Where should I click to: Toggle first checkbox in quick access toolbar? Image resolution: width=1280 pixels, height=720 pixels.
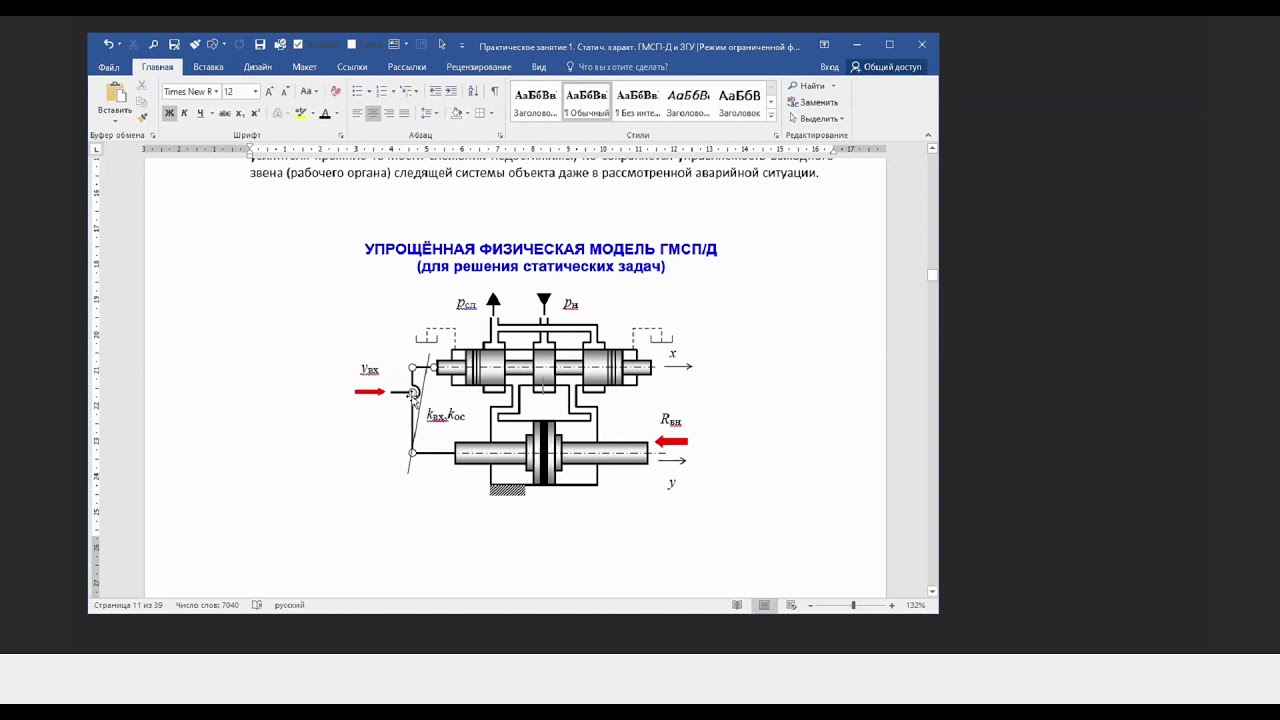298,44
